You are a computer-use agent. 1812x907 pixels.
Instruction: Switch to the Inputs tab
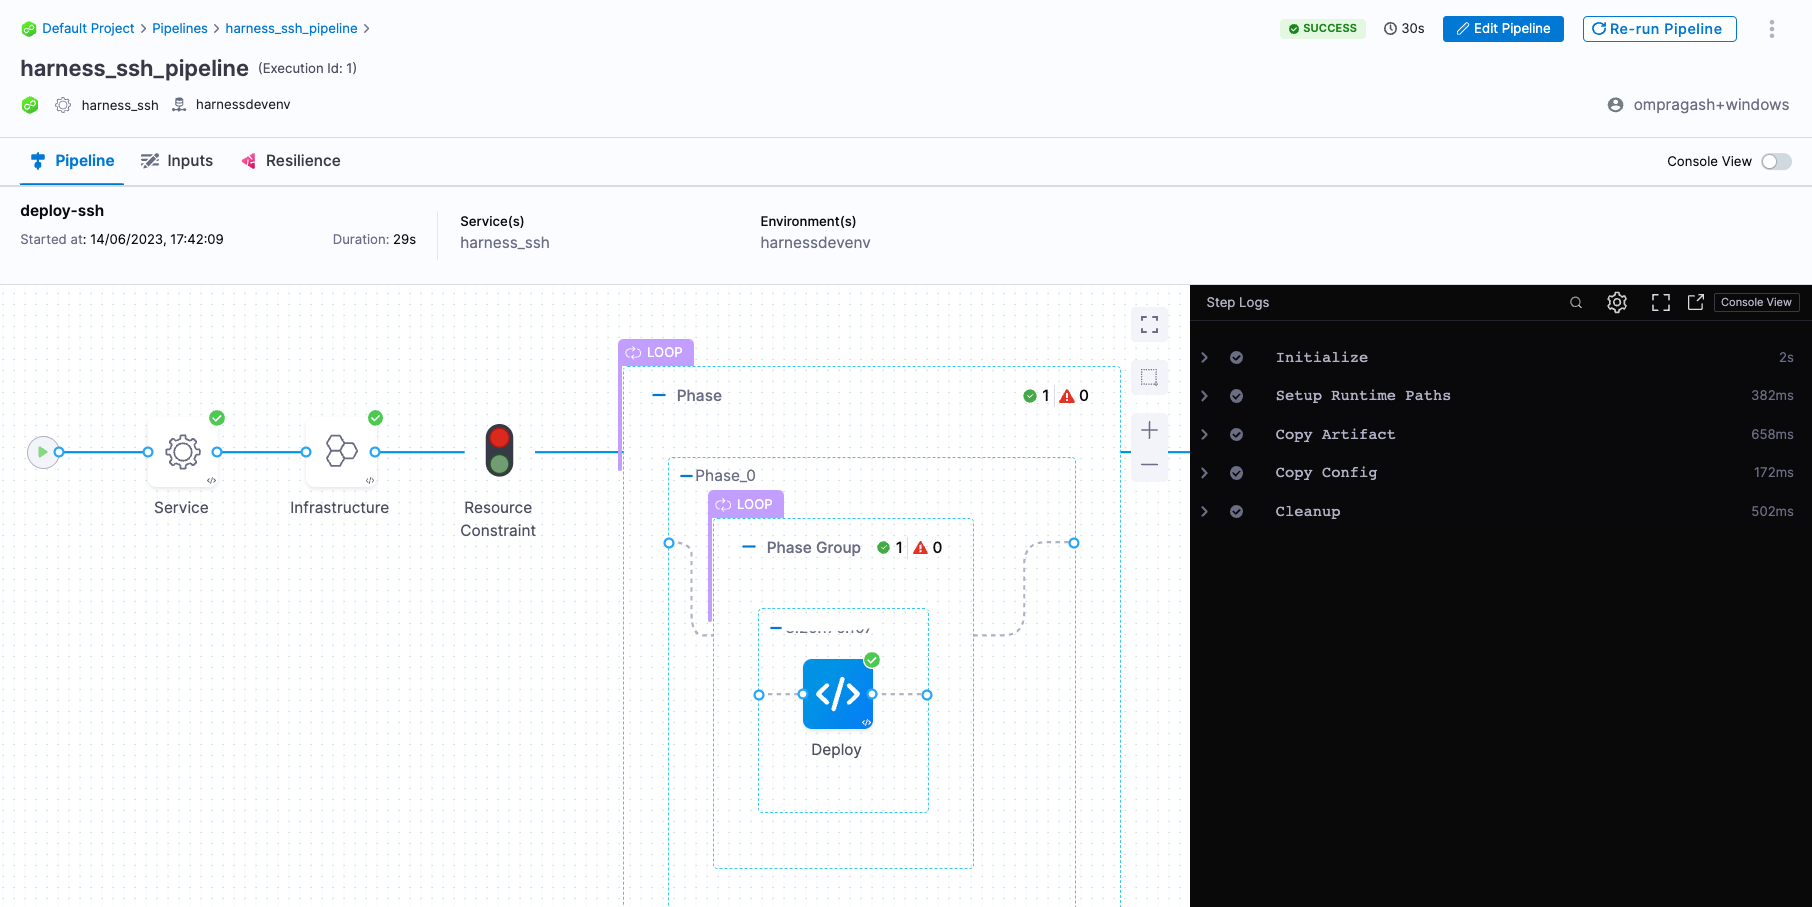(x=177, y=161)
